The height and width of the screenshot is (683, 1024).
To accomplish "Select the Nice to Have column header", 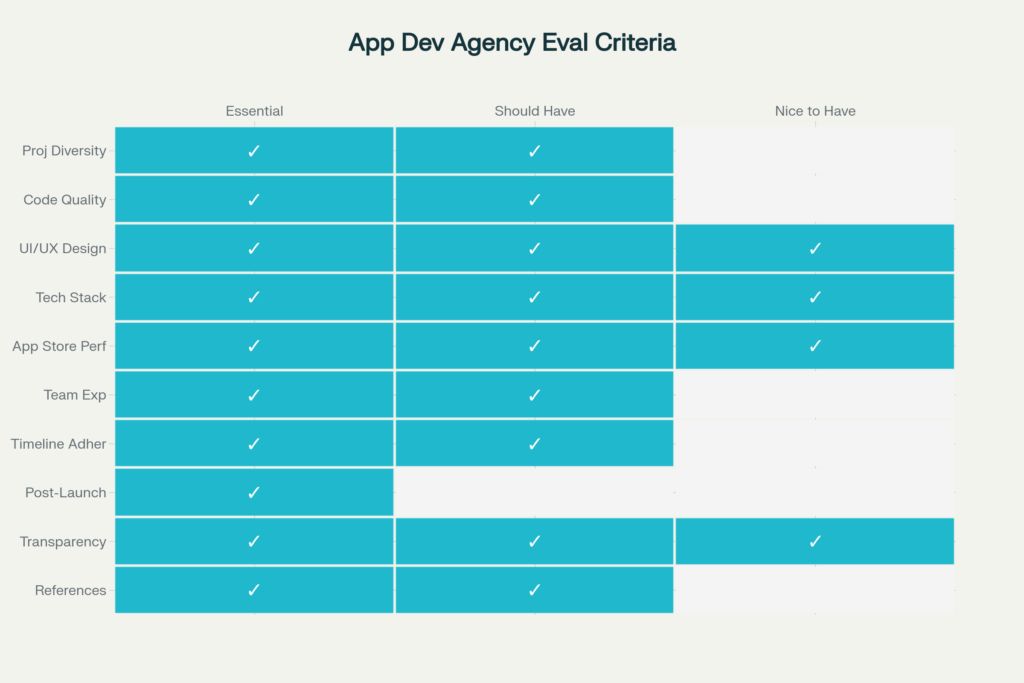I will pos(815,111).
